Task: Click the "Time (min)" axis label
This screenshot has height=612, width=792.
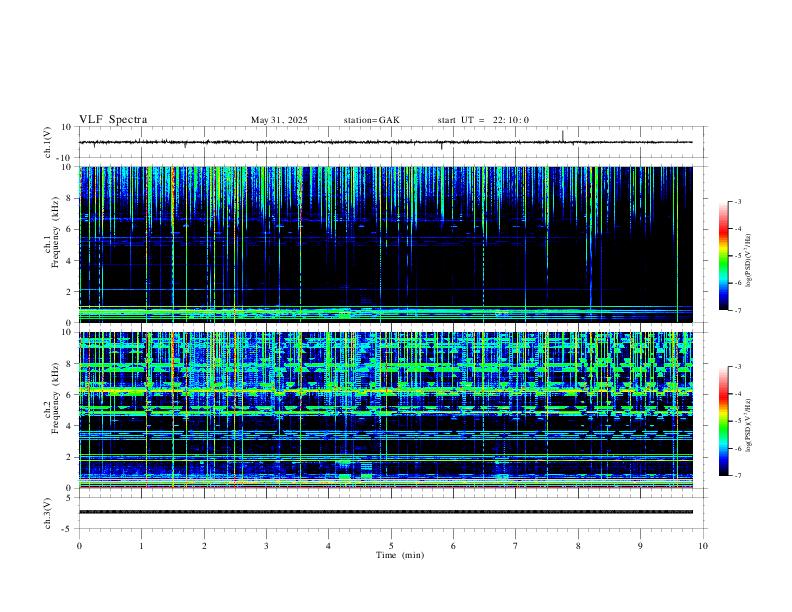Action: (x=400, y=555)
